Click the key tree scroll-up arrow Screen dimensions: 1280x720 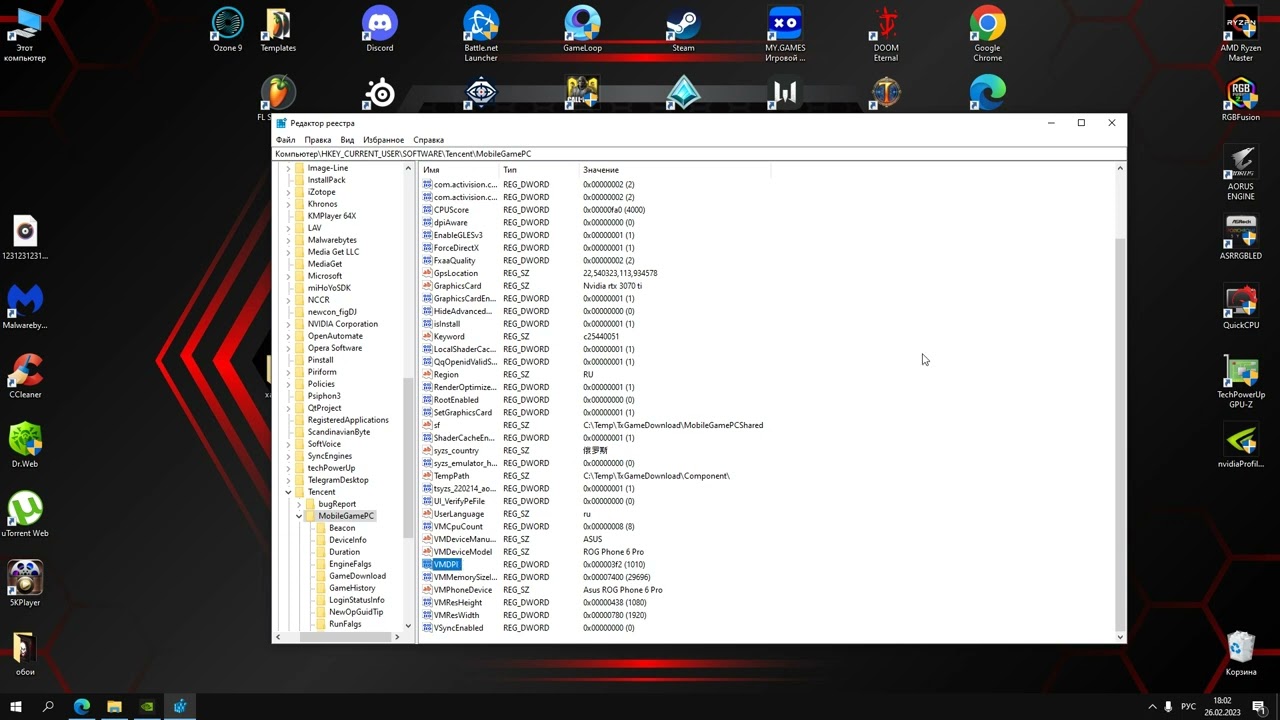(408, 168)
